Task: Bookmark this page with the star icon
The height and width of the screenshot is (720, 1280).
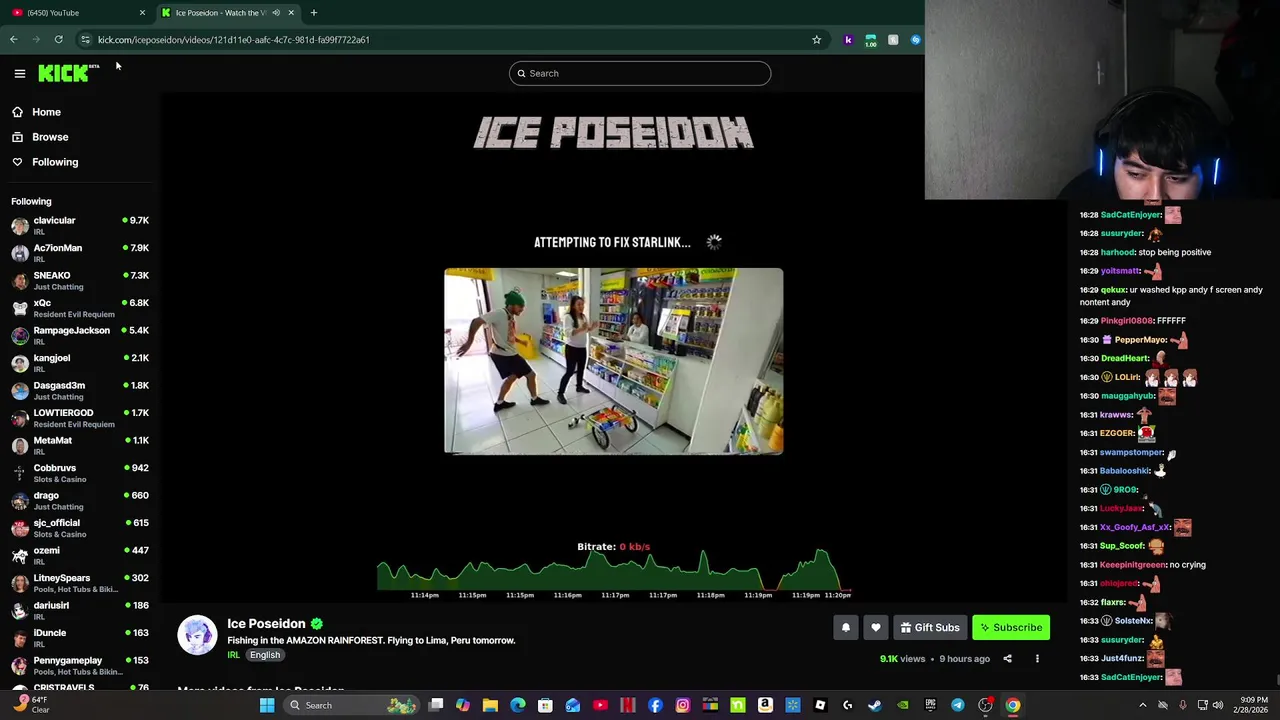Action: click(816, 40)
